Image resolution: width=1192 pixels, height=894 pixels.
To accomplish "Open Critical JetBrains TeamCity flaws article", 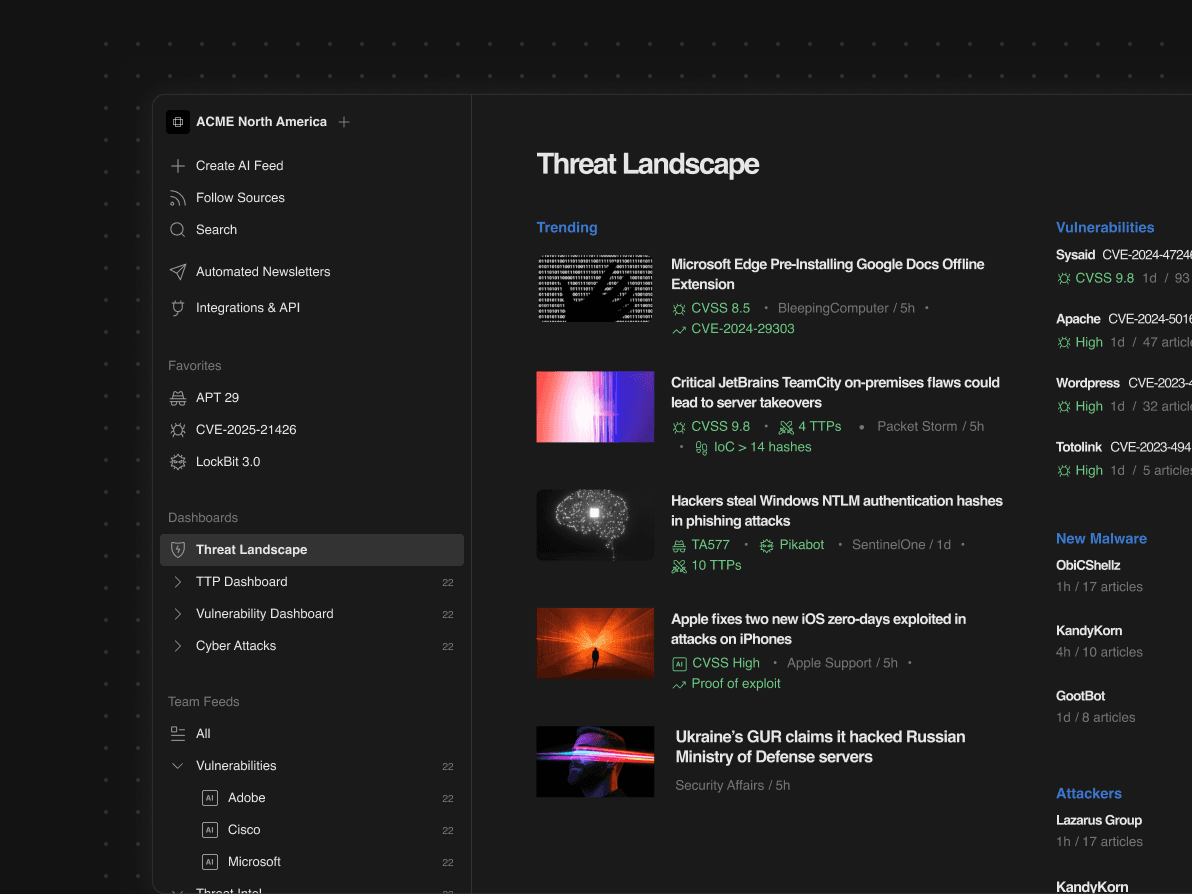I will [x=835, y=392].
